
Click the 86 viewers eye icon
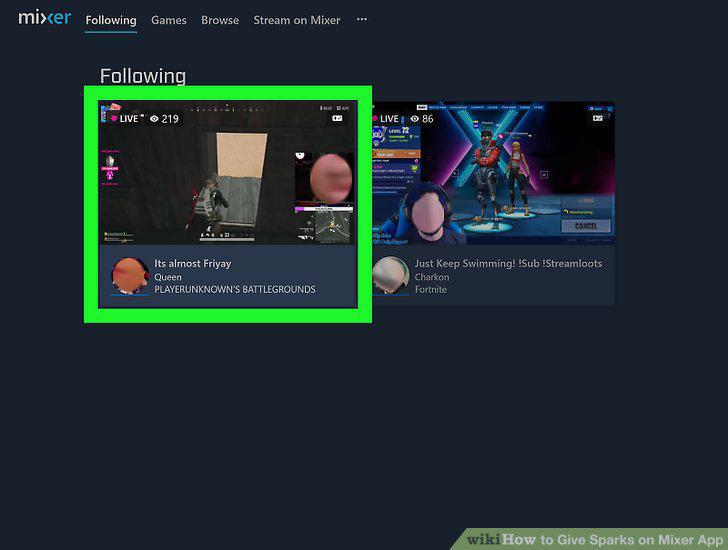pos(415,119)
